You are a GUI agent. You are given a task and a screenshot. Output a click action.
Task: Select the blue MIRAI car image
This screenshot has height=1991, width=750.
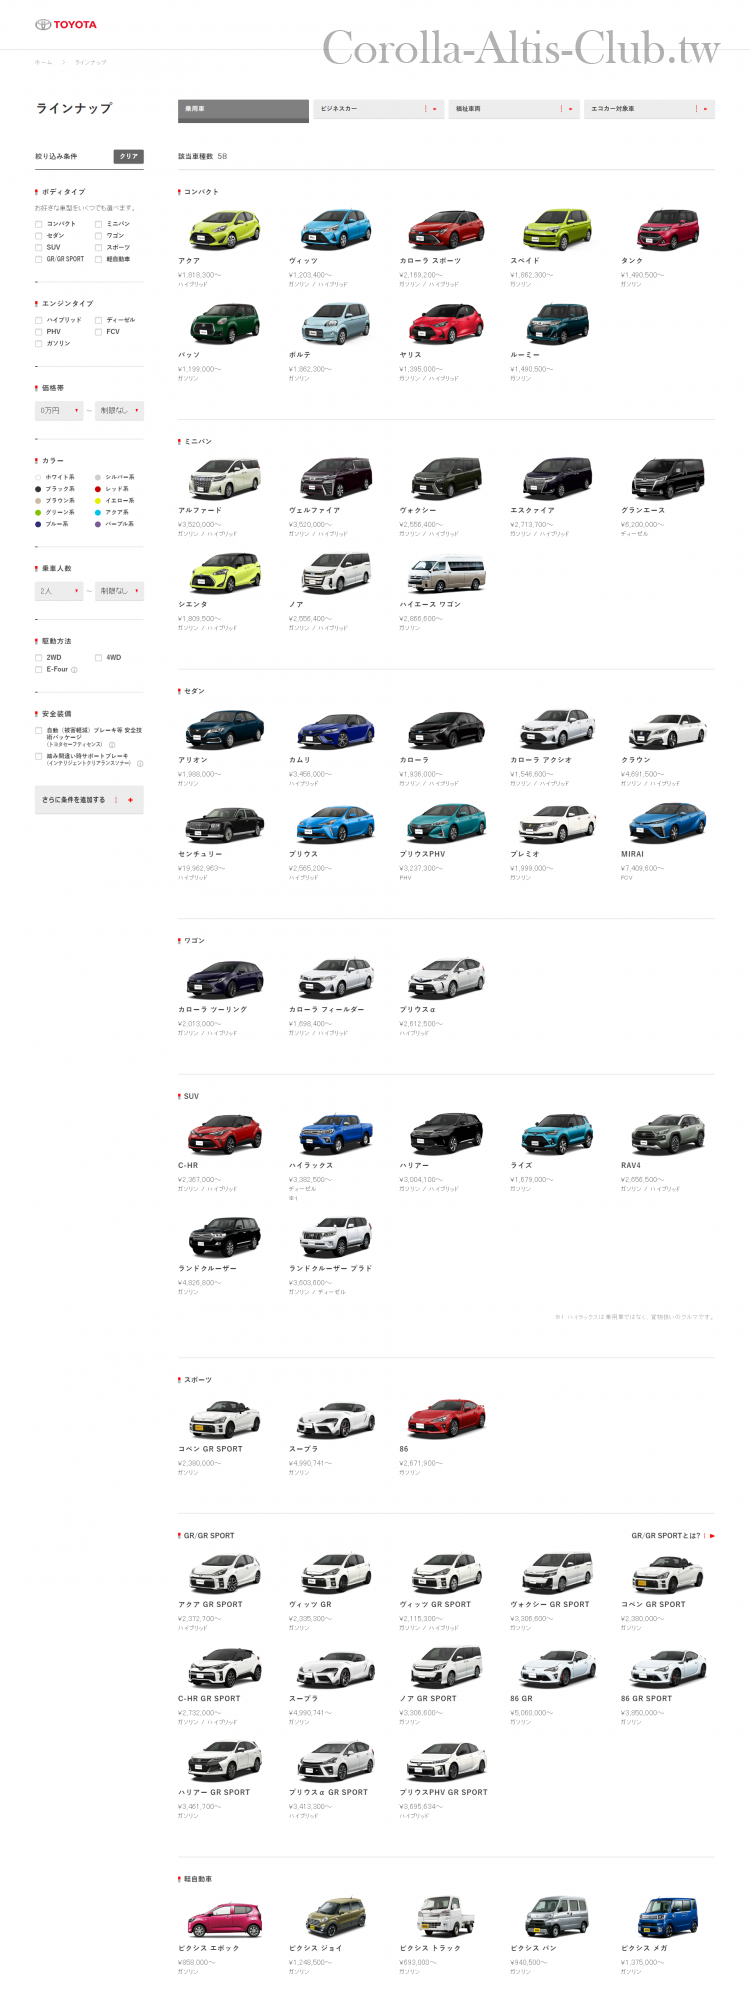[x=668, y=823]
